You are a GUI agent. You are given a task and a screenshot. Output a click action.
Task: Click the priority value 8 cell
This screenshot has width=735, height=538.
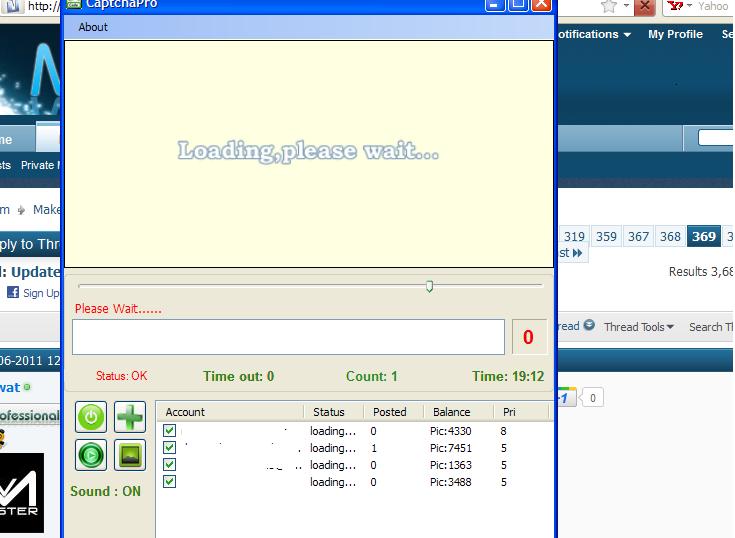click(x=503, y=431)
